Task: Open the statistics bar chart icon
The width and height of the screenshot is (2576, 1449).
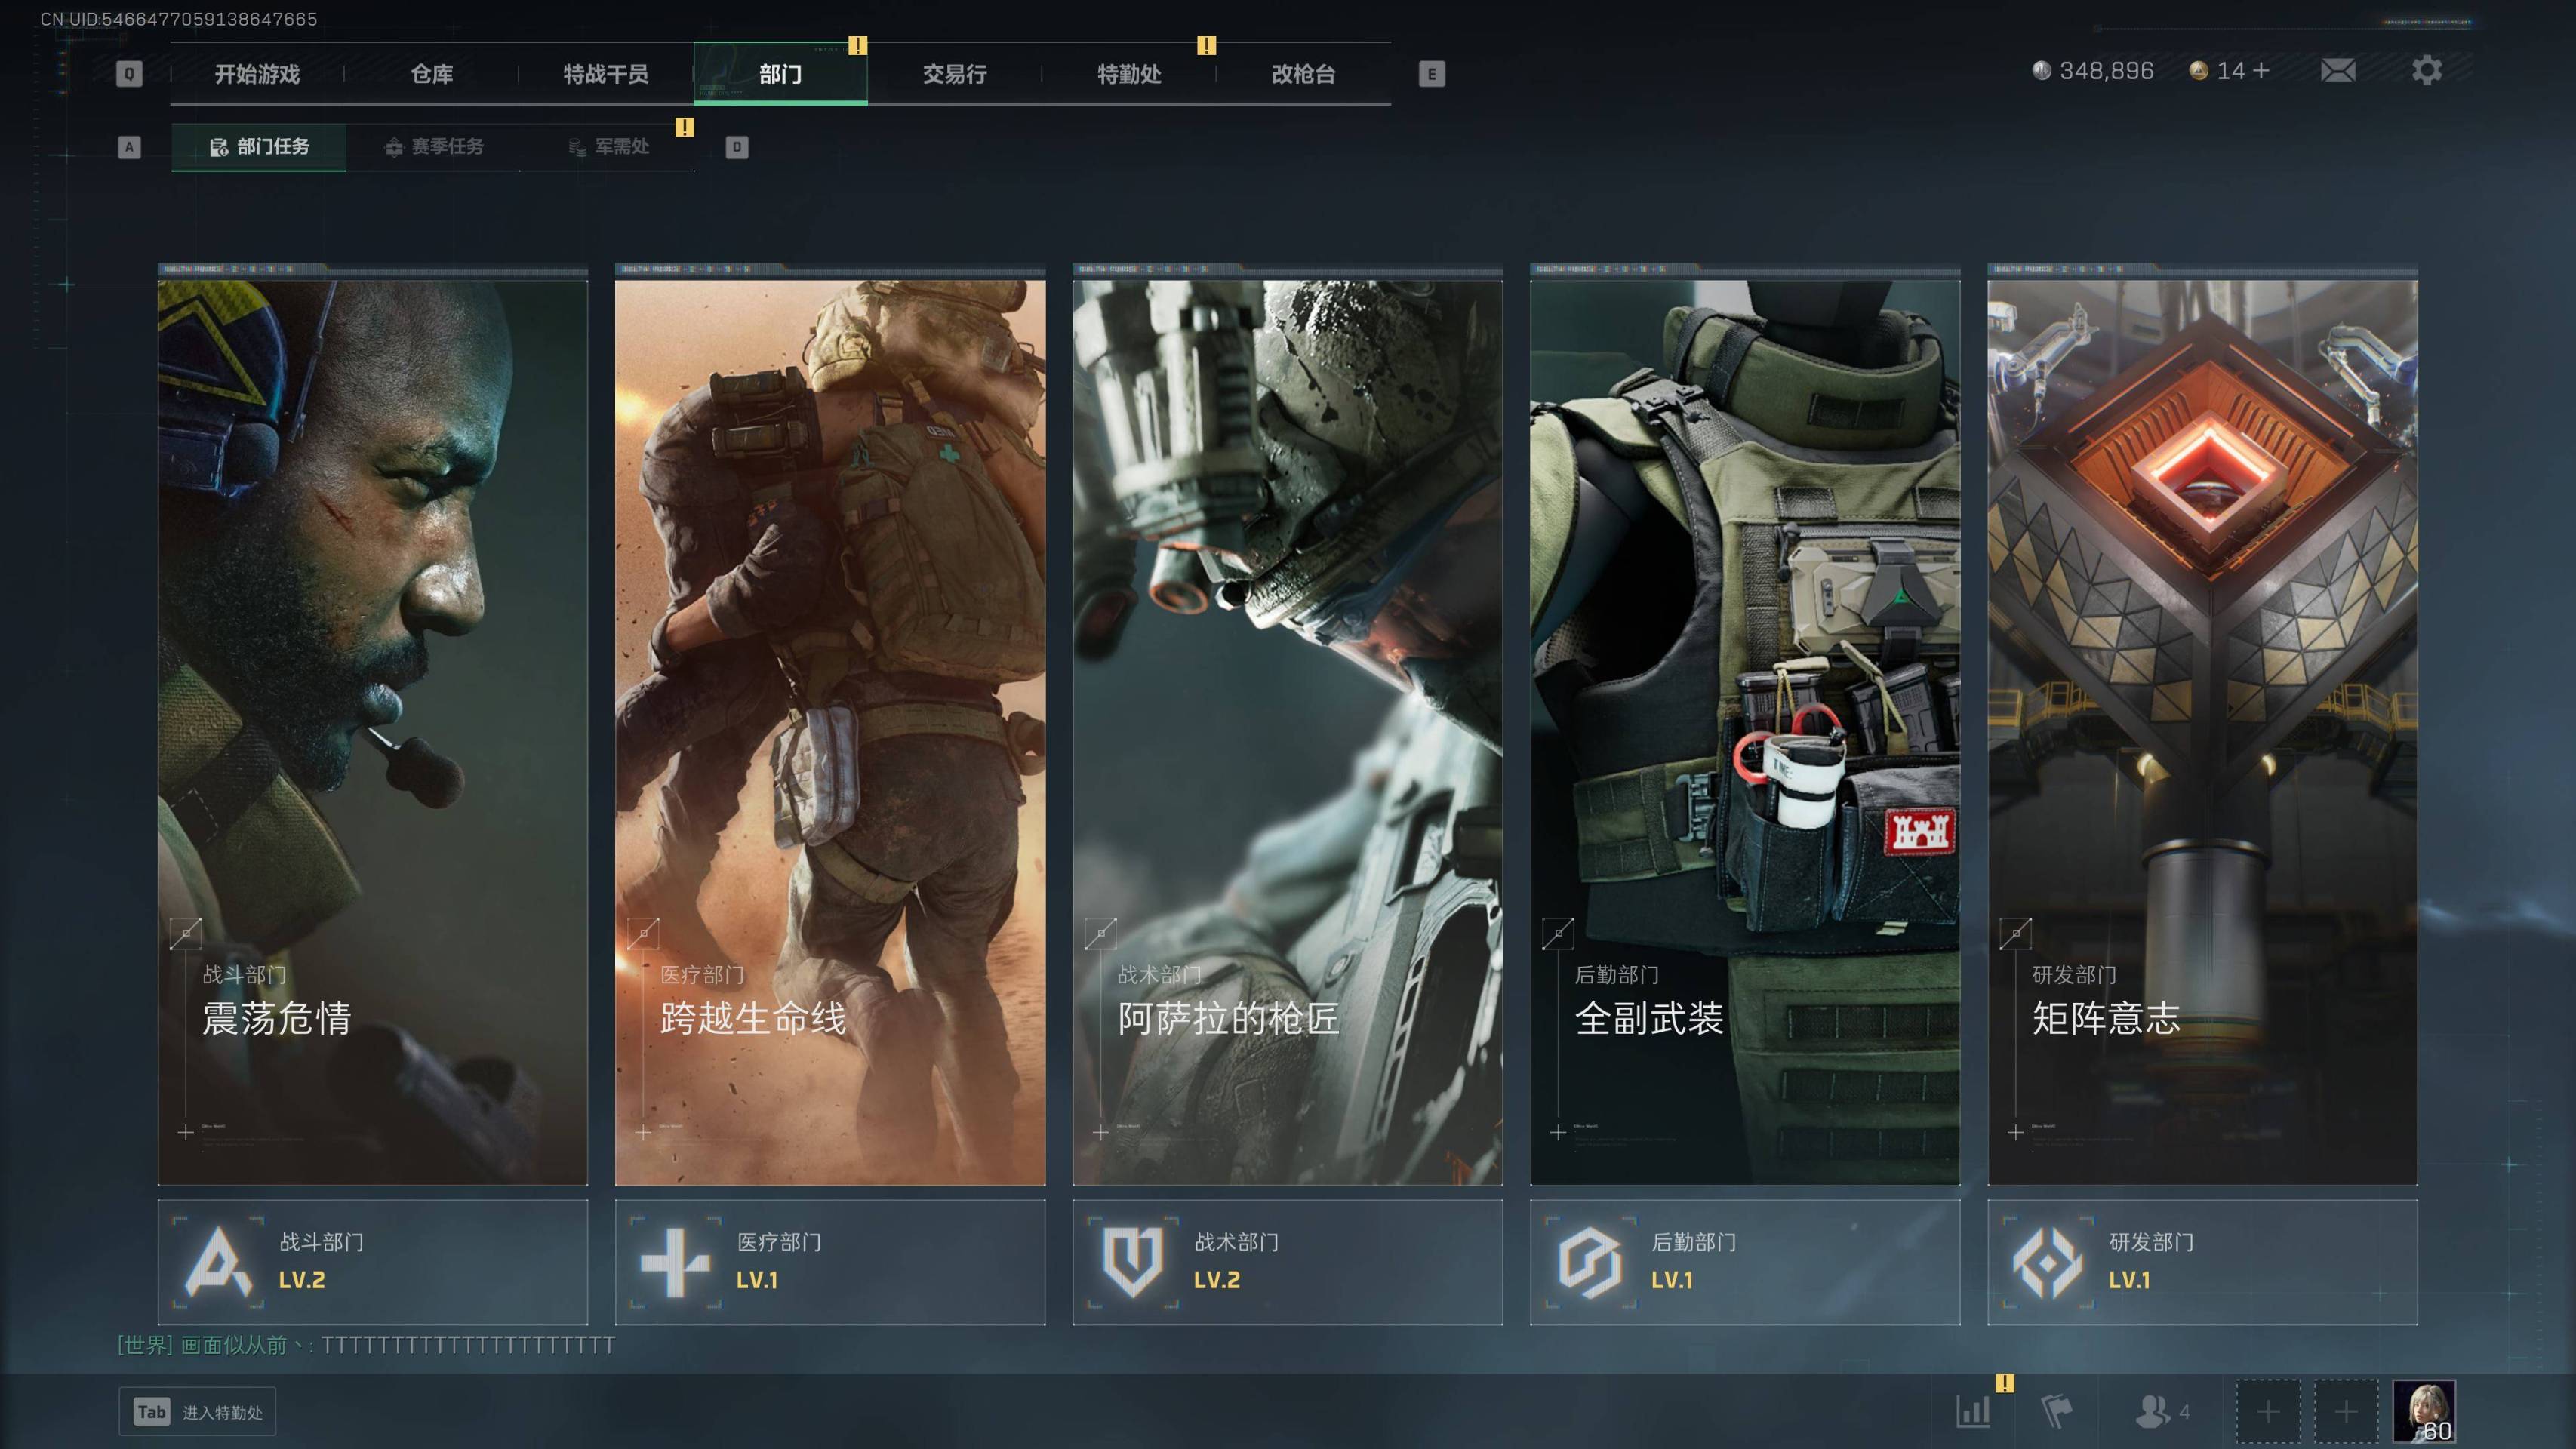Action: [x=1972, y=1411]
